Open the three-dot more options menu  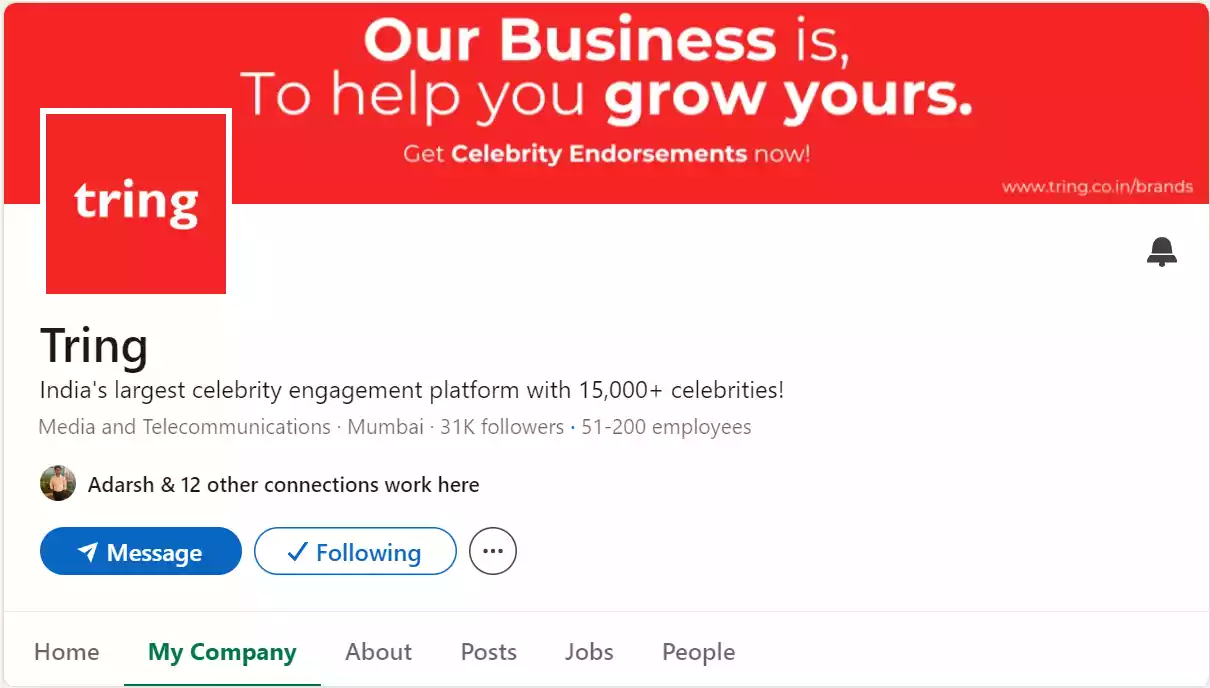click(x=492, y=552)
